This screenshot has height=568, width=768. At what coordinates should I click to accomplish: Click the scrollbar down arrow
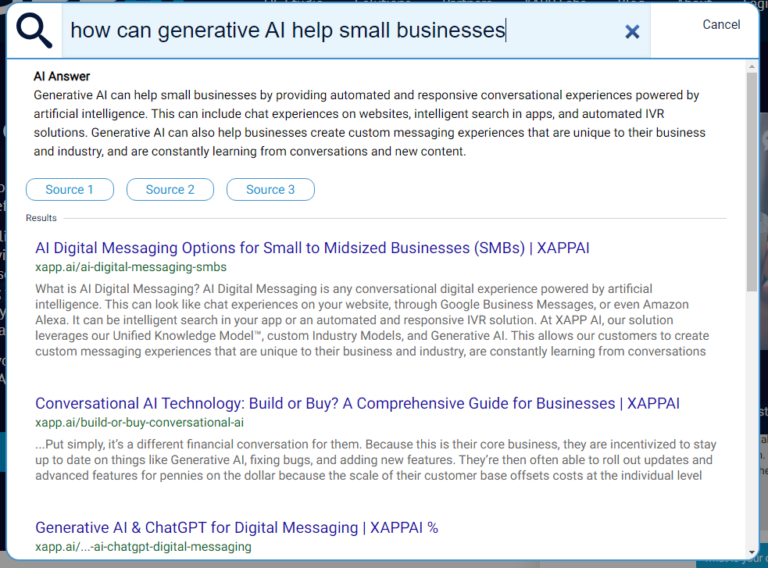click(x=752, y=551)
